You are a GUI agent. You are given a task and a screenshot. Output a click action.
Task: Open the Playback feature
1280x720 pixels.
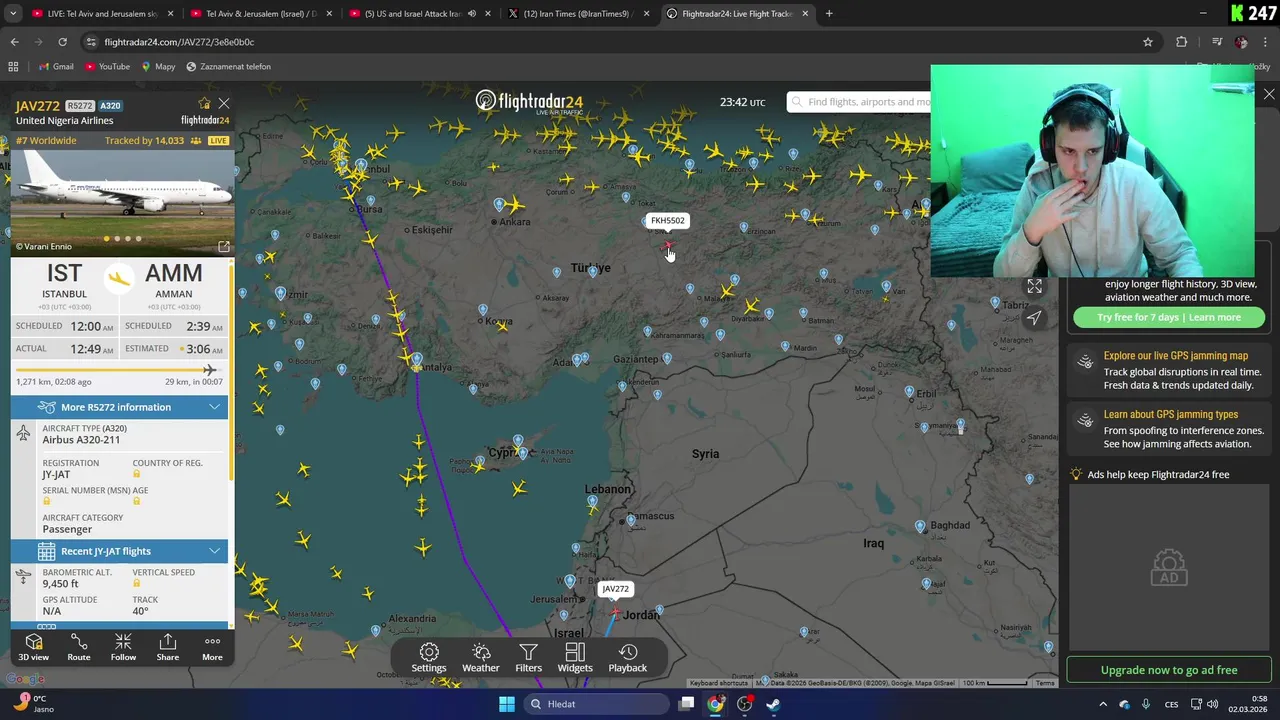pos(628,658)
